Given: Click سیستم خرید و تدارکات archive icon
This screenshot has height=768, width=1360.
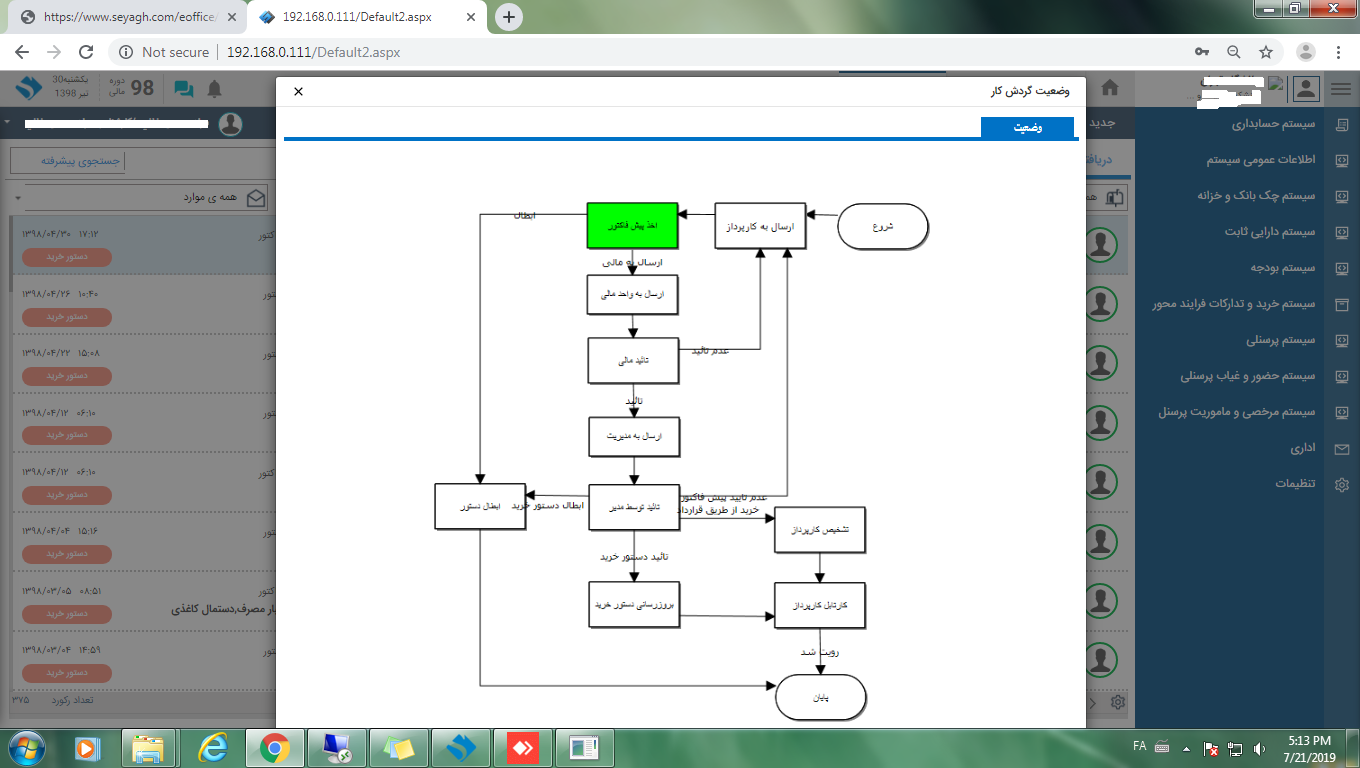Looking at the screenshot, I should 1341,304.
